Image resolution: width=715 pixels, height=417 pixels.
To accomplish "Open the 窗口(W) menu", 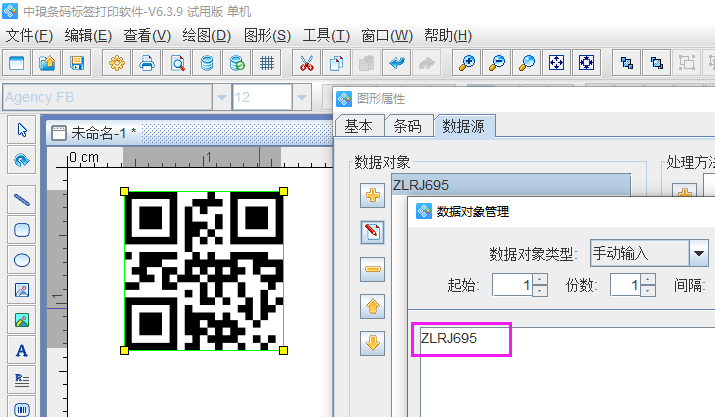I will click(x=387, y=35).
